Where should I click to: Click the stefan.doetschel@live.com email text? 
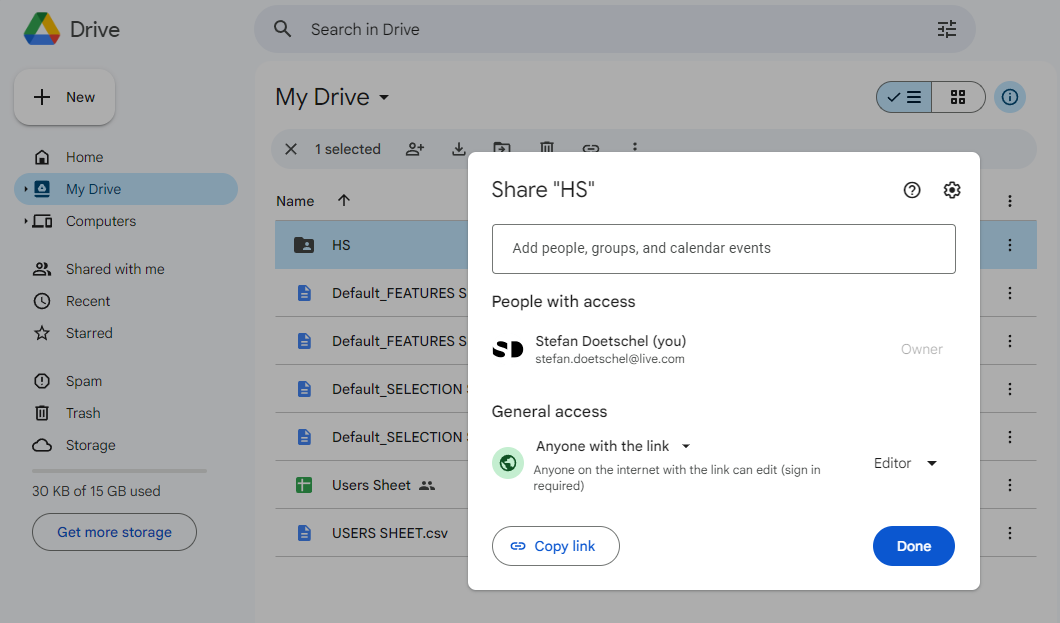tap(610, 359)
